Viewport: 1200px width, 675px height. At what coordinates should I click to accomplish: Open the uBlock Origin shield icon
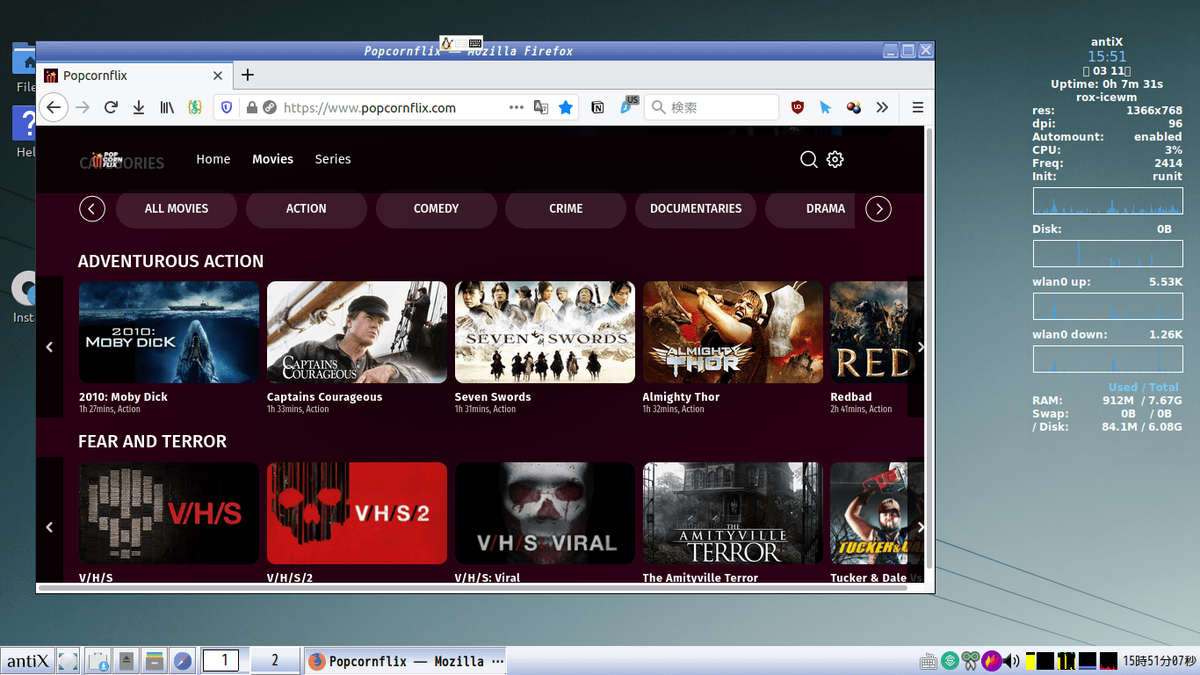pyautogui.click(x=797, y=107)
